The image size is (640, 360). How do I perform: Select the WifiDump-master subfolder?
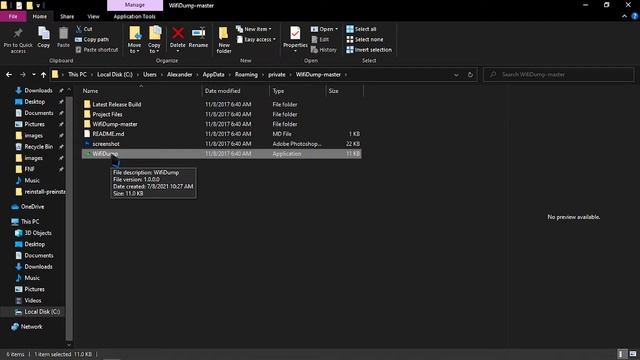pyautogui.click(x=222, y=124)
